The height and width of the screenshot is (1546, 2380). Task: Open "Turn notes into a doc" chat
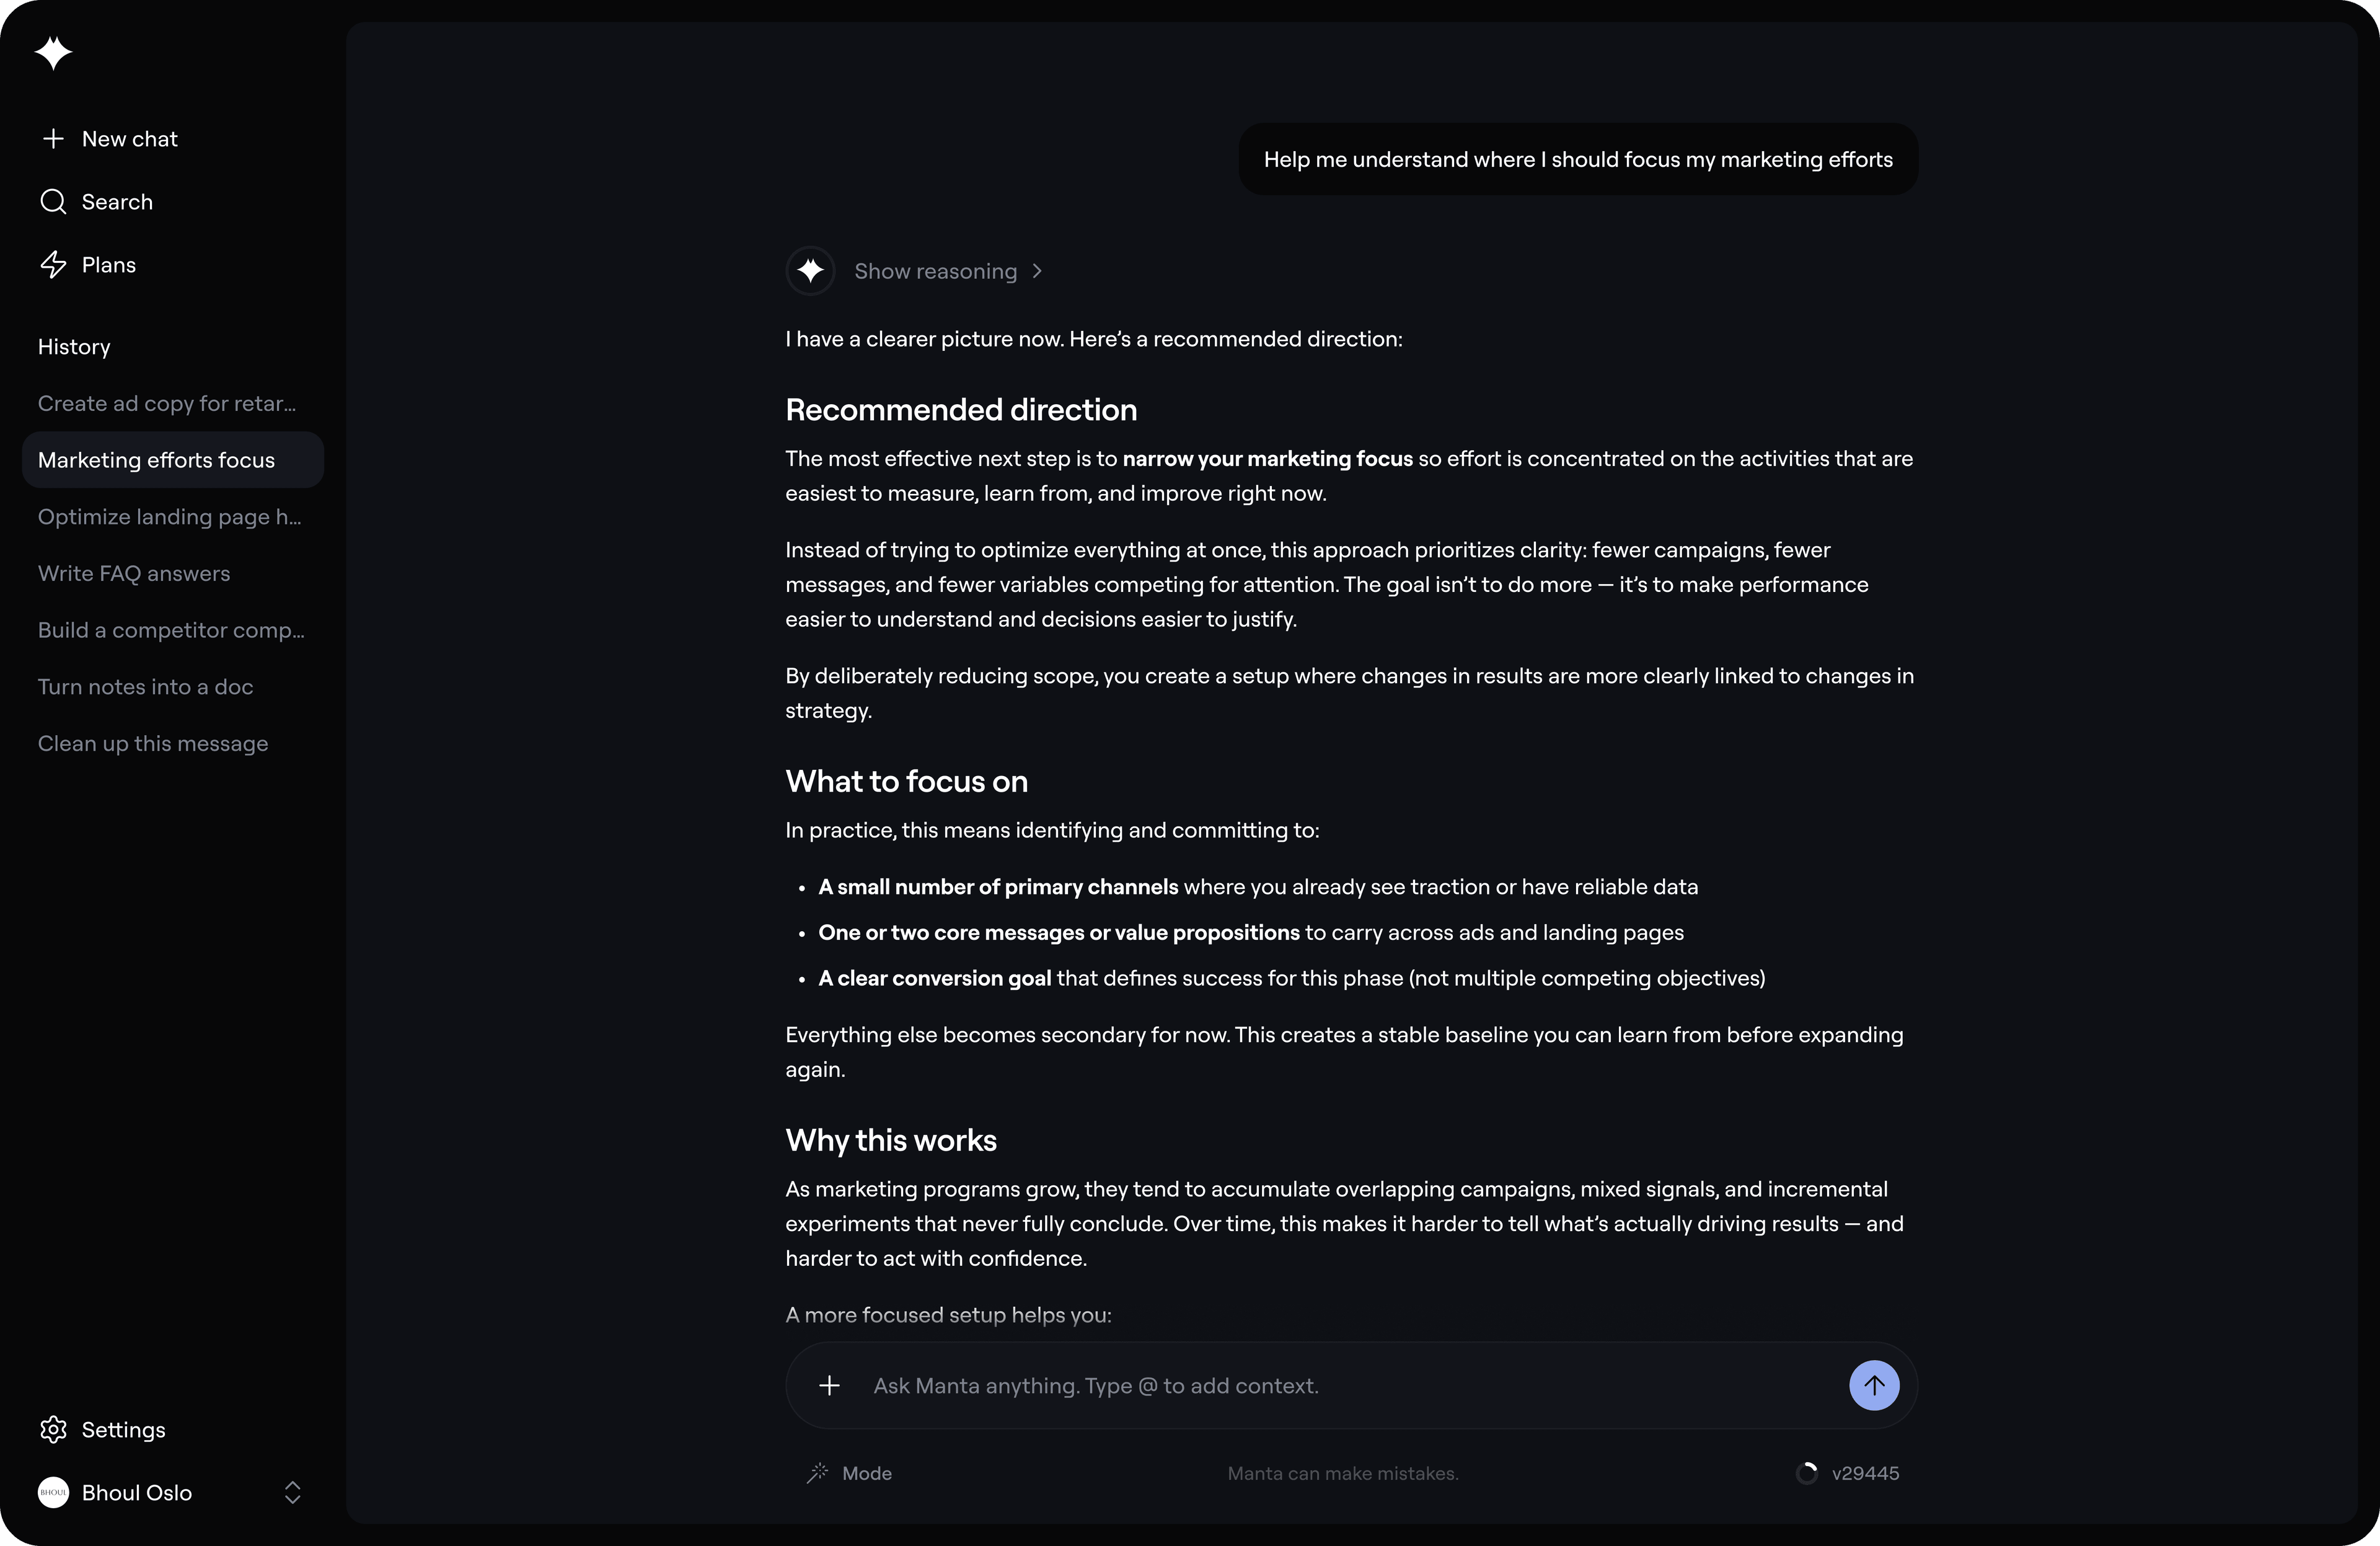(146, 687)
